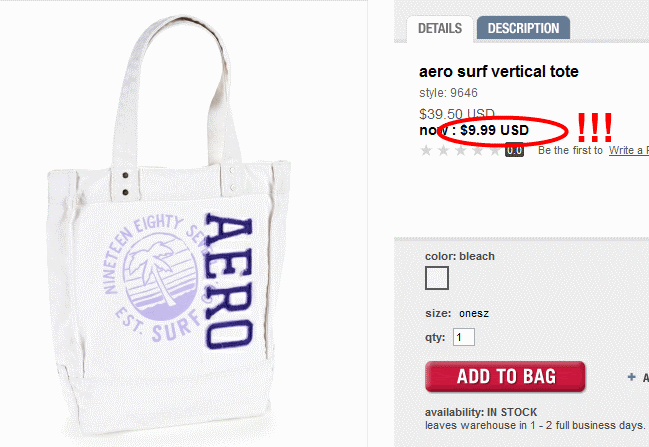
Task: Click the qty input field
Action: [464, 338]
